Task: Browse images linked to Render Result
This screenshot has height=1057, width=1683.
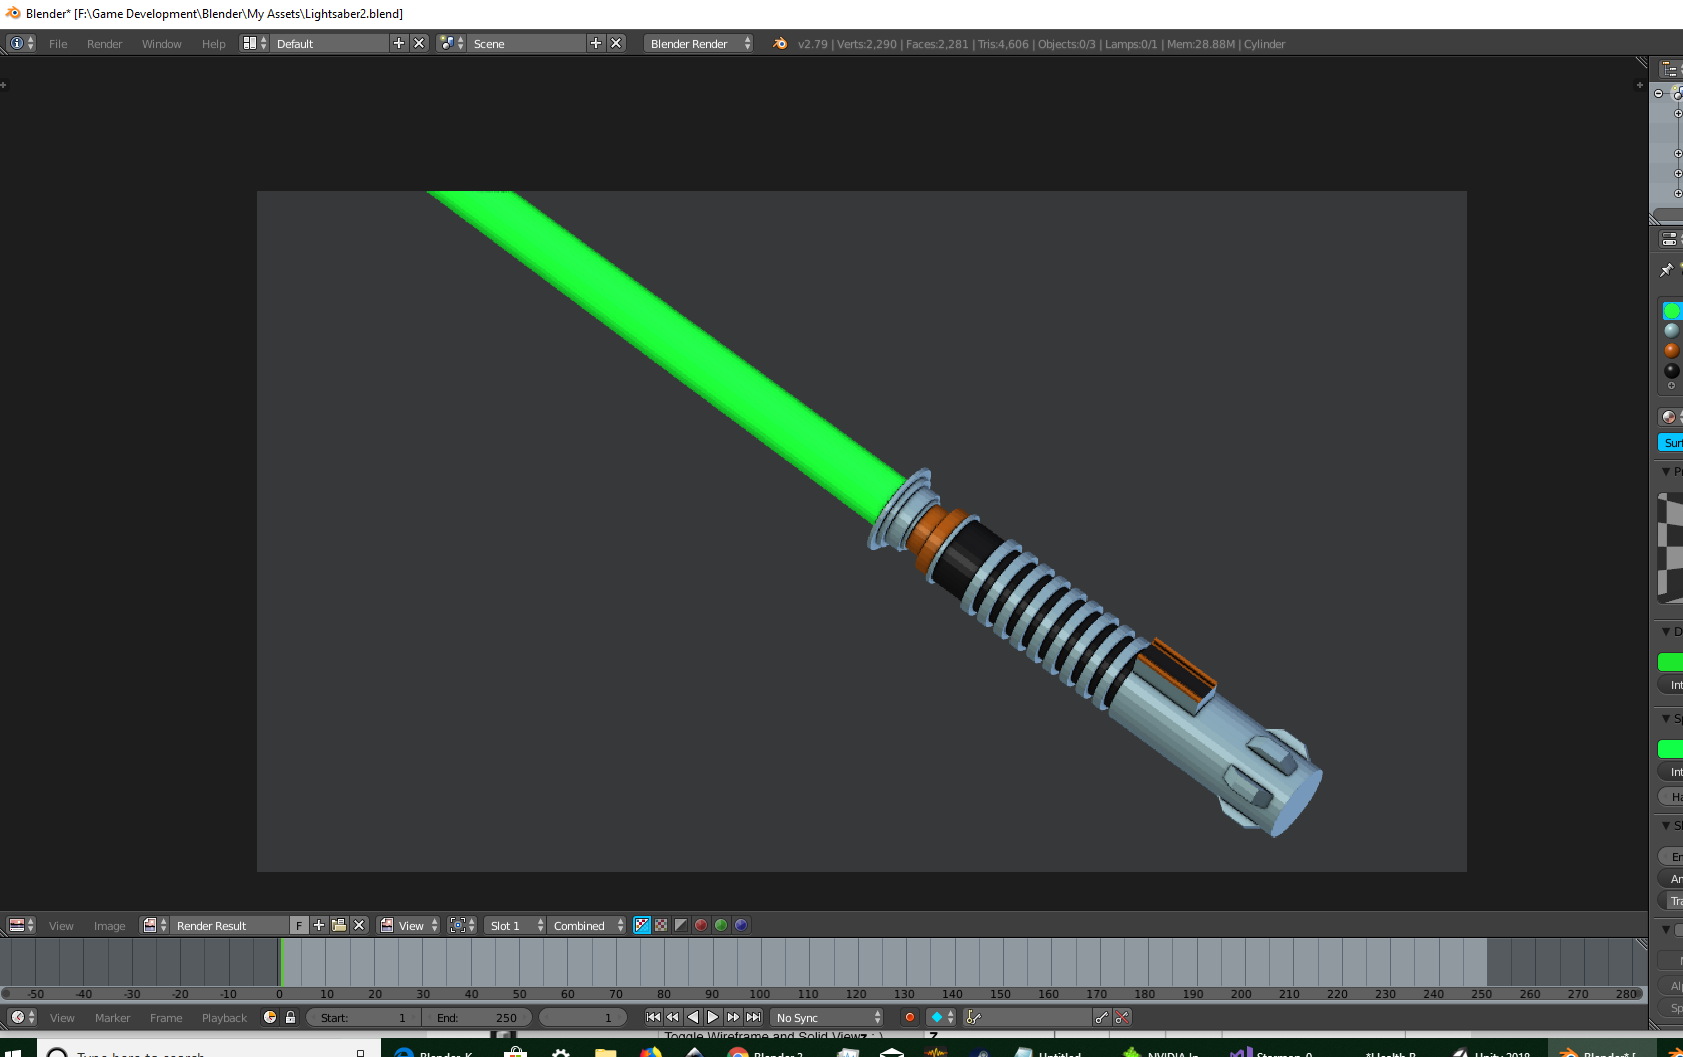Action: coord(154,925)
